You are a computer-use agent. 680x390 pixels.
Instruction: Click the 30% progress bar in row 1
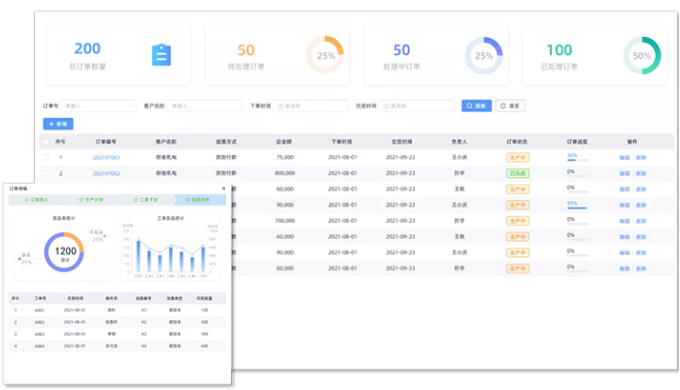(578, 160)
